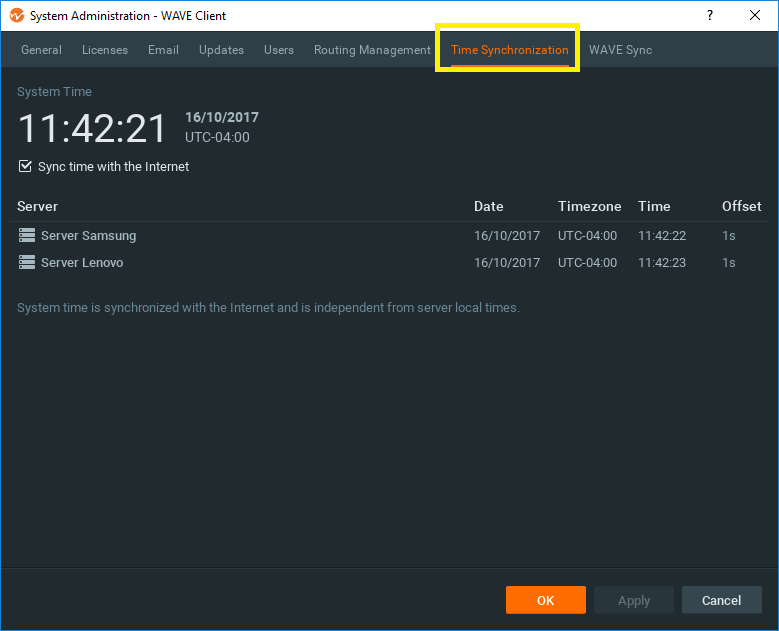This screenshot has height=631, width=779.
Task: Switch to Routing Management tab
Action: [x=372, y=50]
